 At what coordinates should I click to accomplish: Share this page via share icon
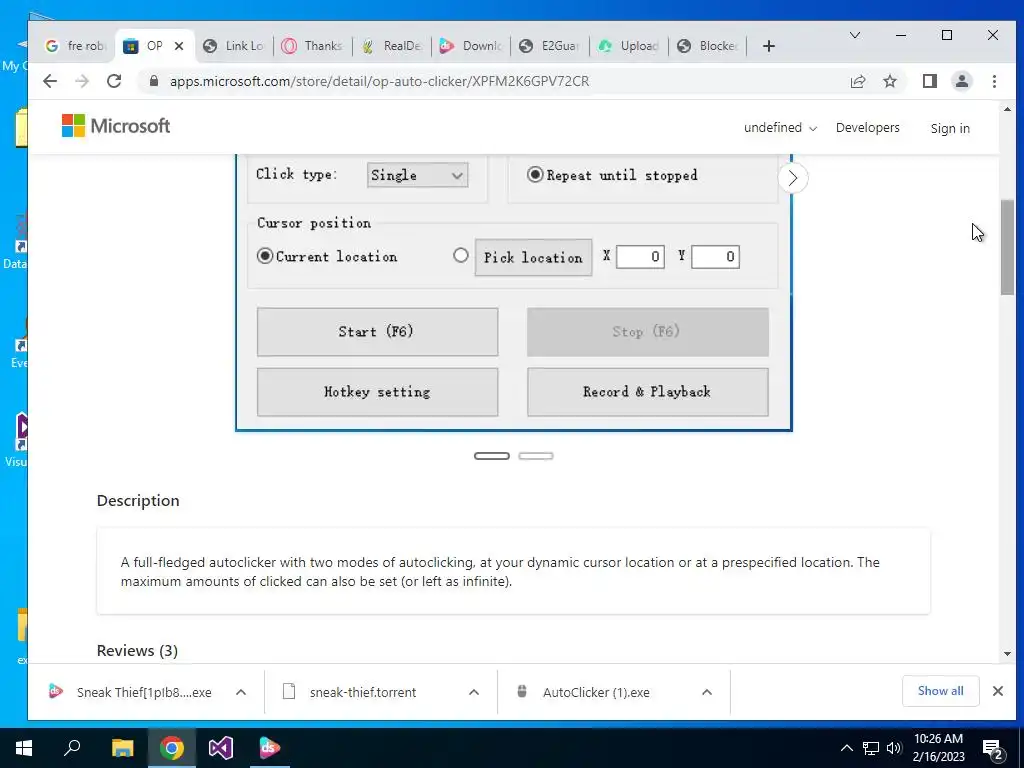tap(857, 81)
